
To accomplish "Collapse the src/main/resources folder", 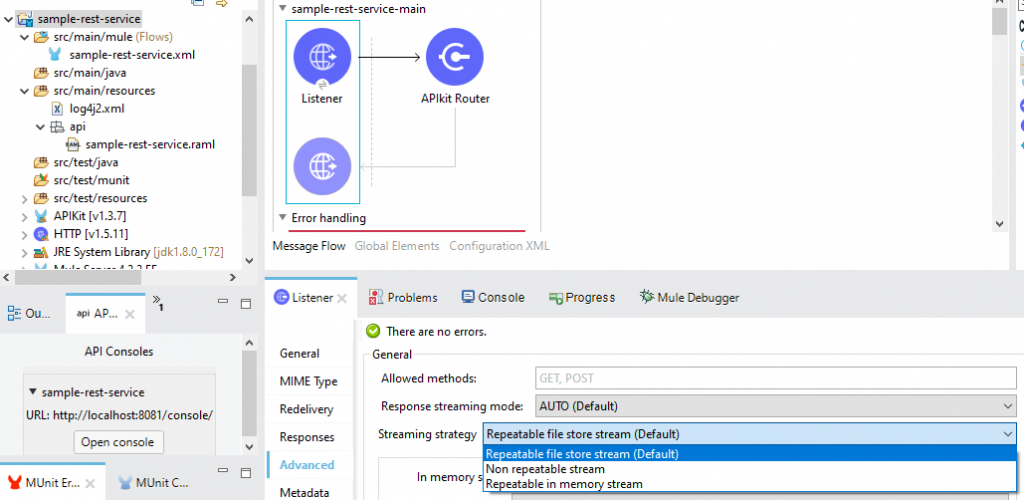I will point(26,91).
